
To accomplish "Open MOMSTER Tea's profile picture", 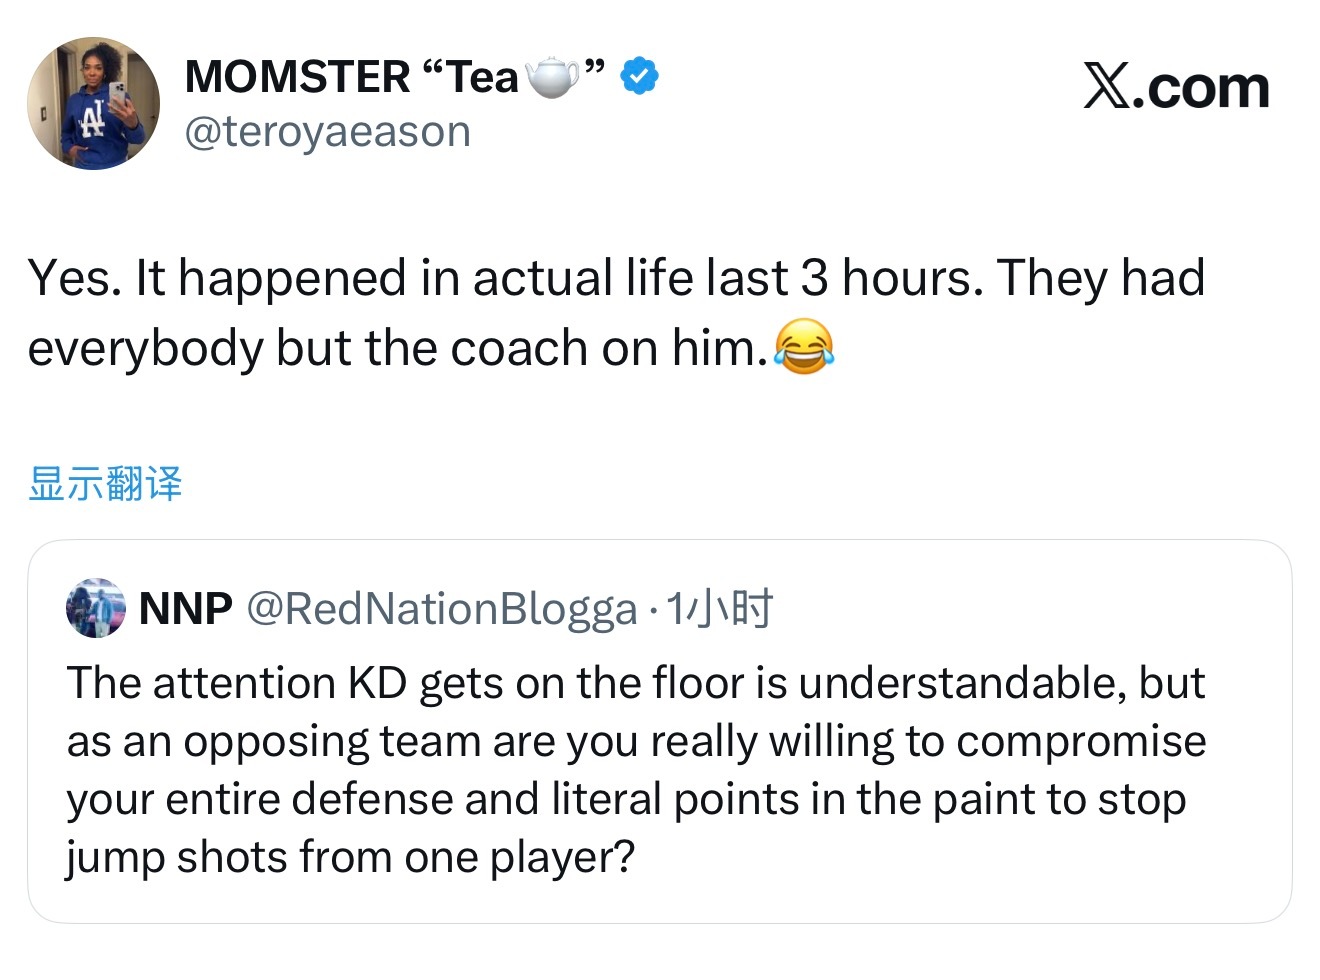I will click(x=93, y=104).
